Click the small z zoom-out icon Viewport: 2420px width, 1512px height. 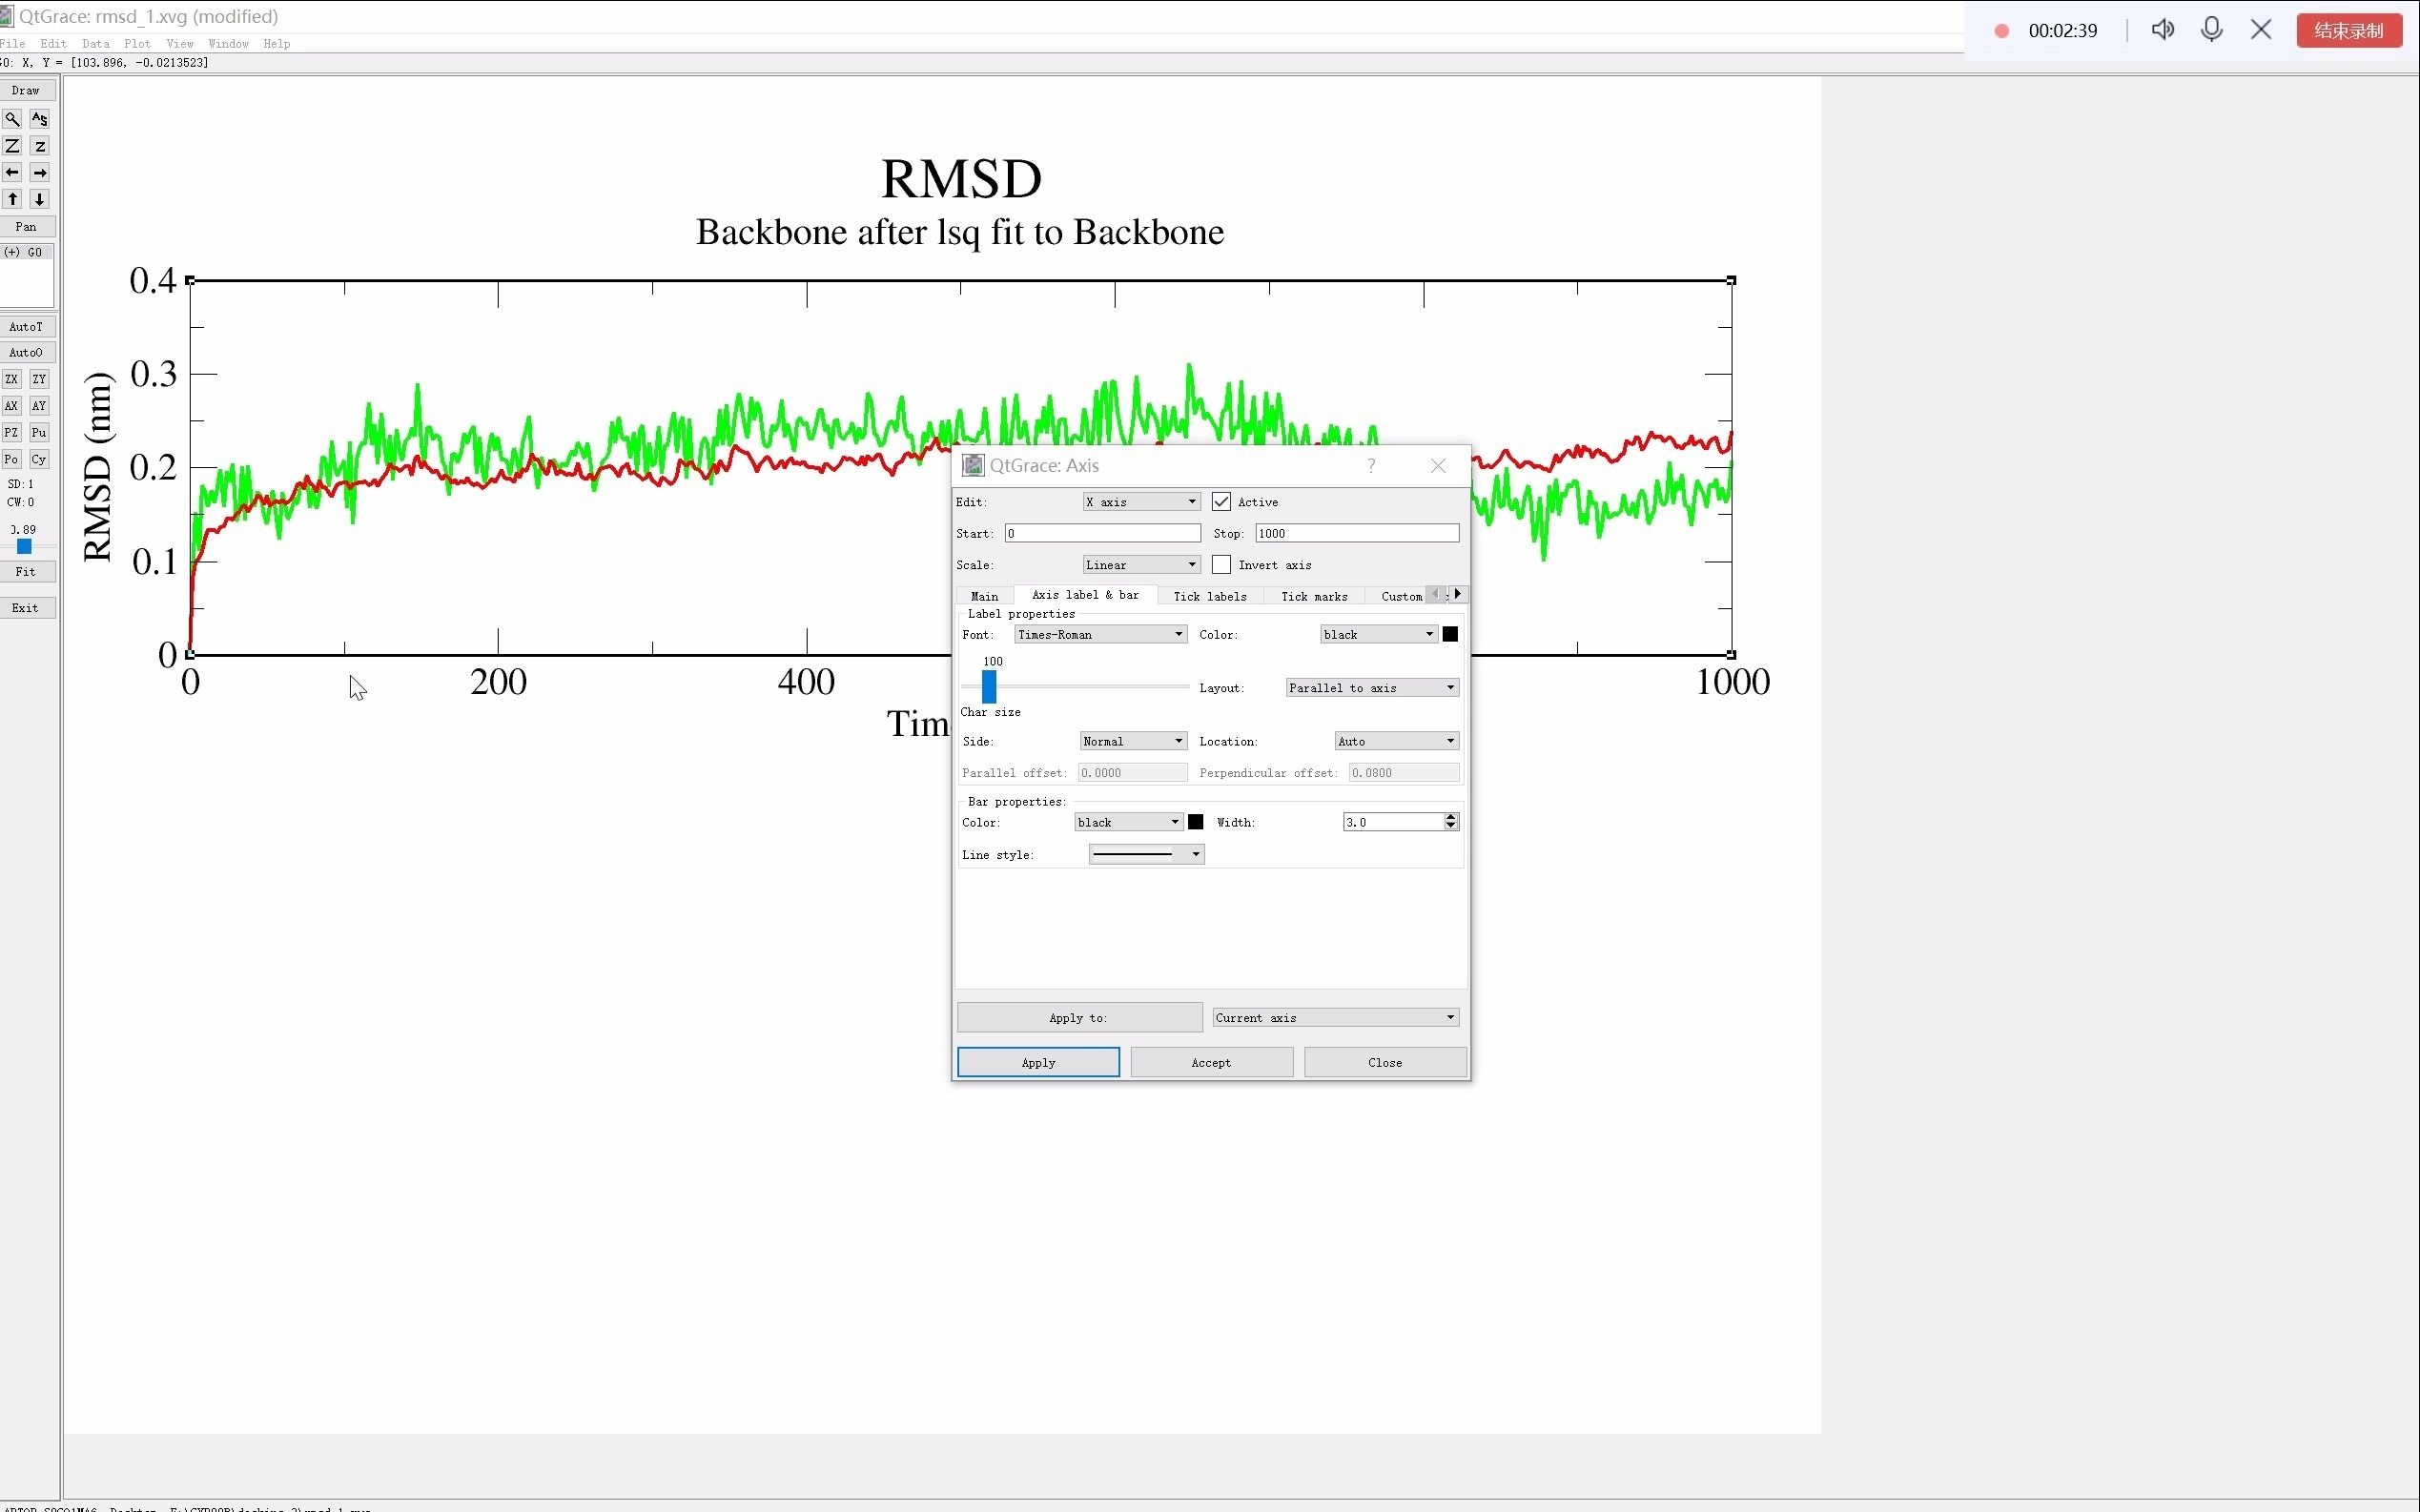click(x=40, y=146)
